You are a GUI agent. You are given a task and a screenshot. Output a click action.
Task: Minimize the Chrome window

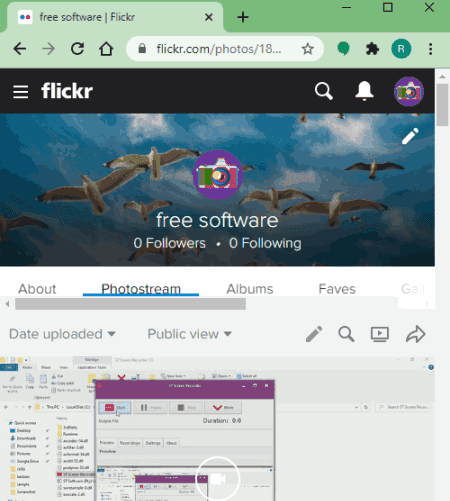[347, 7]
